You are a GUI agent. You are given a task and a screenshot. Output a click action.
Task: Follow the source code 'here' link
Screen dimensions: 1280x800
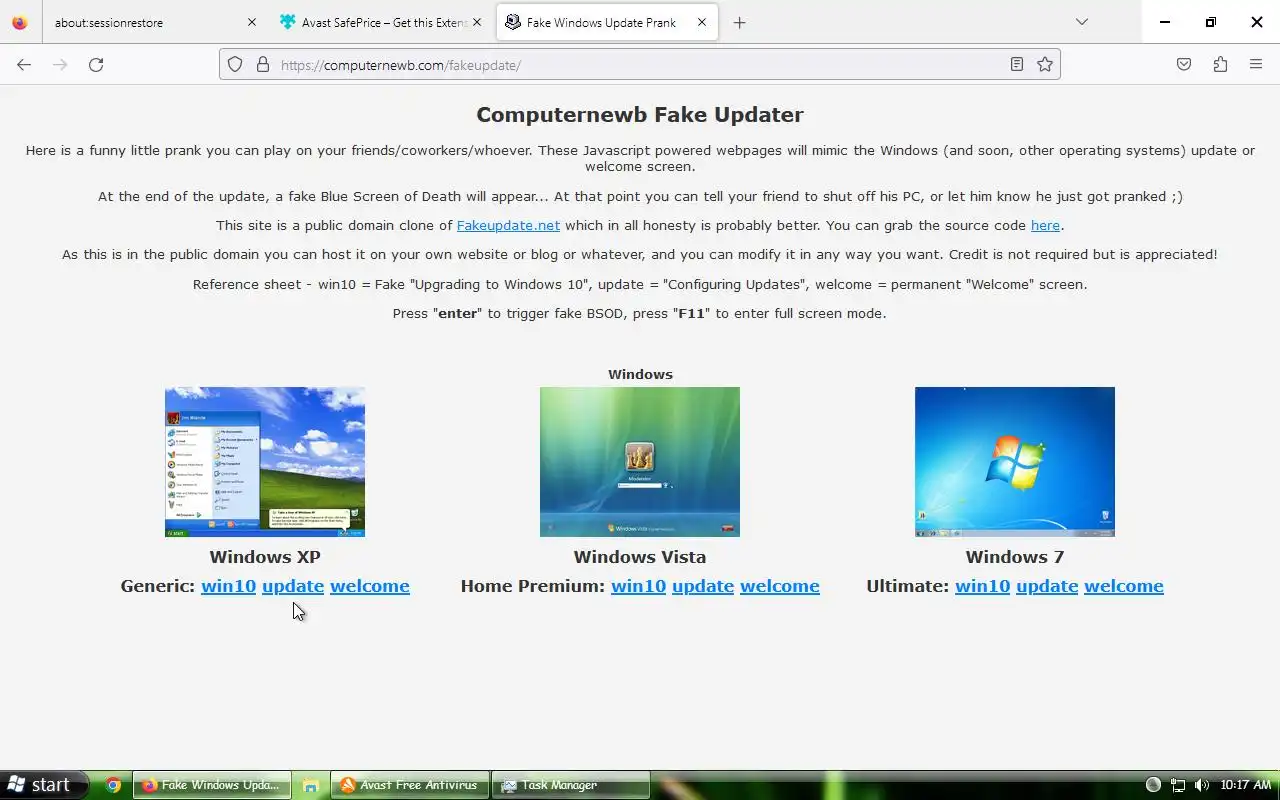click(x=1045, y=226)
